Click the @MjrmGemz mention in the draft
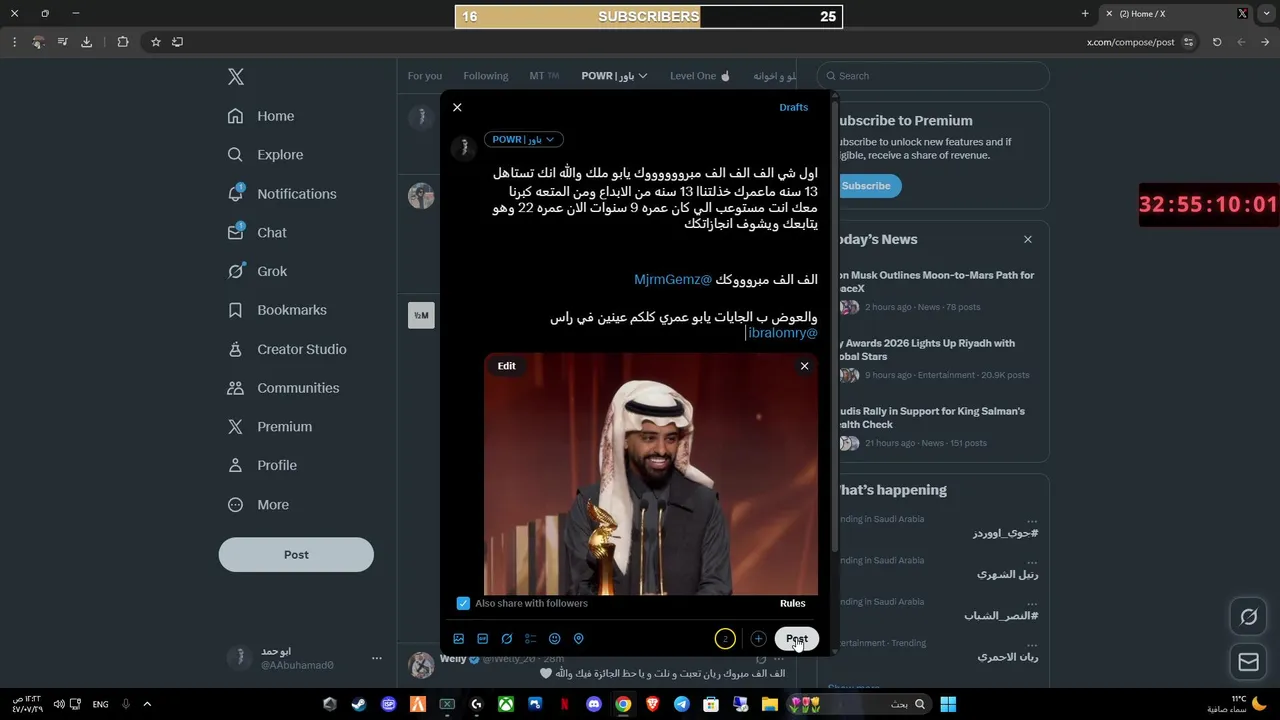1280x720 pixels. point(673,280)
